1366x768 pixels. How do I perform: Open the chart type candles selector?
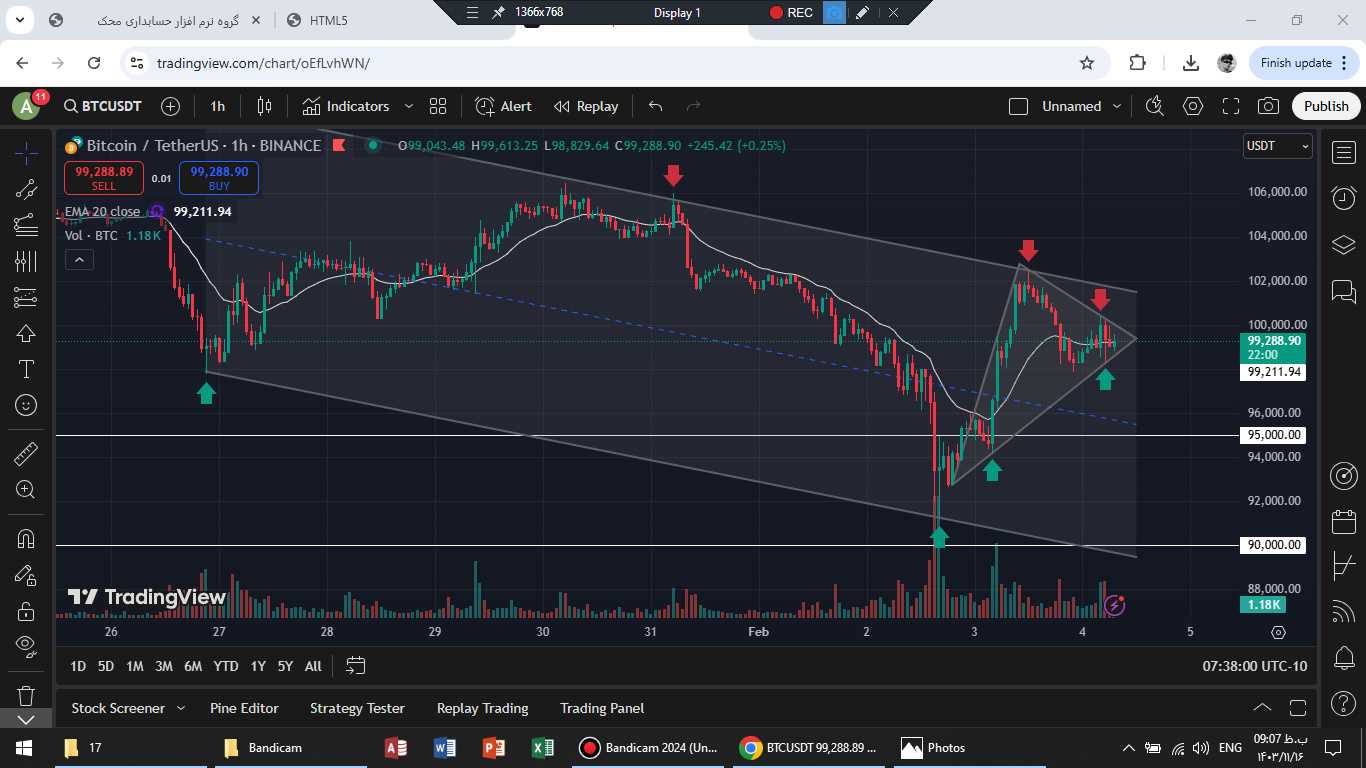(x=264, y=106)
